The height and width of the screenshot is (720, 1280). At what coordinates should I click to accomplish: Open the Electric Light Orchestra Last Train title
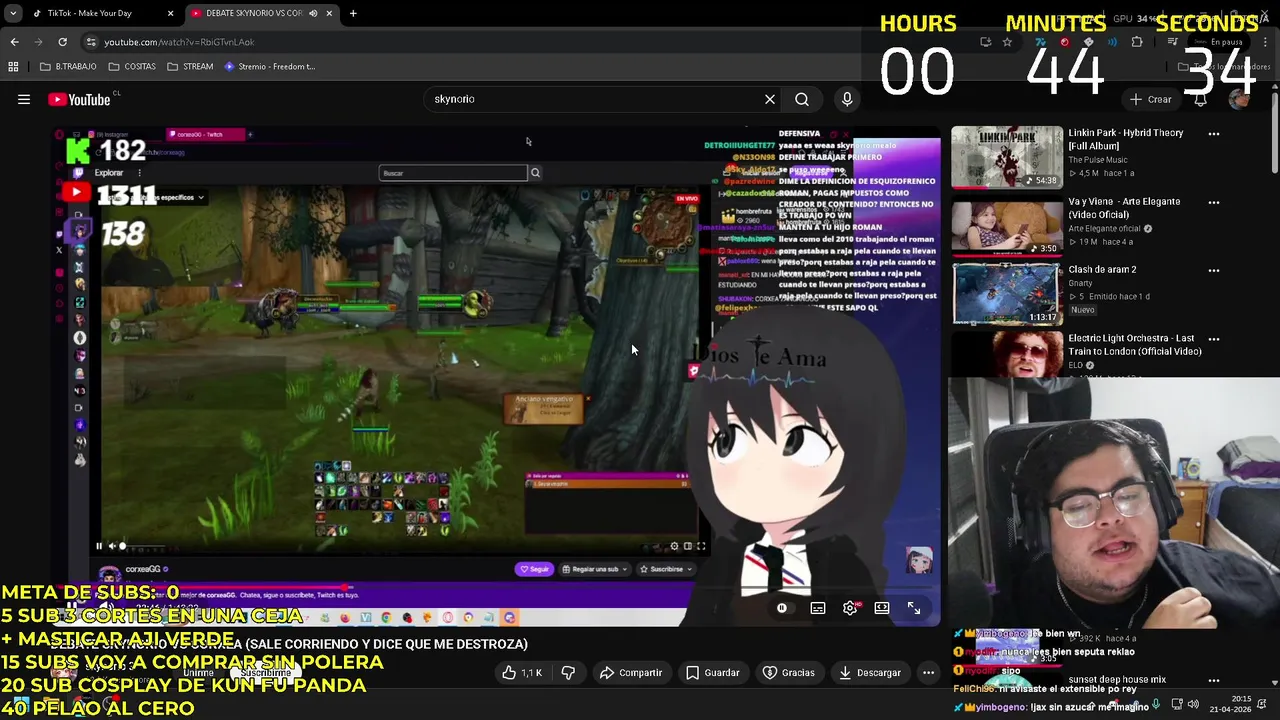pyautogui.click(x=1135, y=345)
